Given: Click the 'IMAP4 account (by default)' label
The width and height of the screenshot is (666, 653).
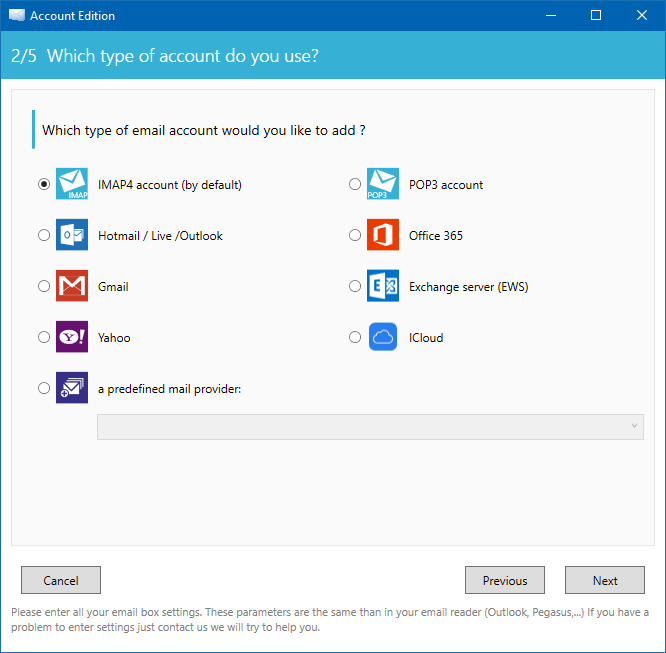Looking at the screenshot, I should click(x=170, y=185).
